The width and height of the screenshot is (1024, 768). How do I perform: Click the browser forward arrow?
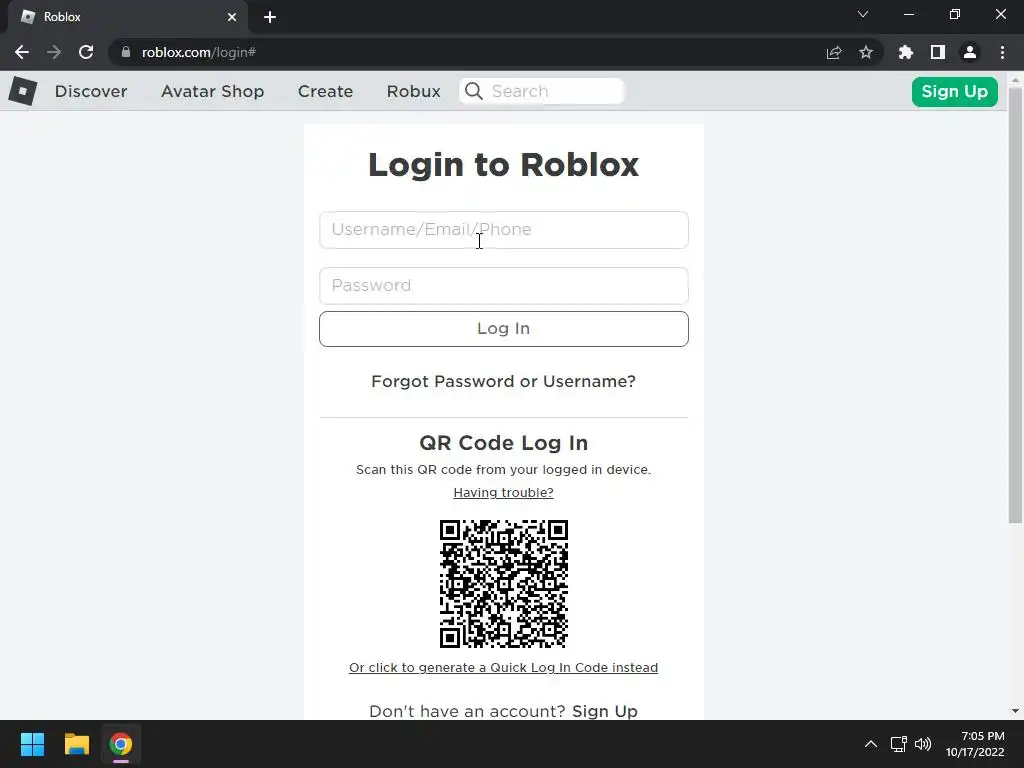point(54,52)
